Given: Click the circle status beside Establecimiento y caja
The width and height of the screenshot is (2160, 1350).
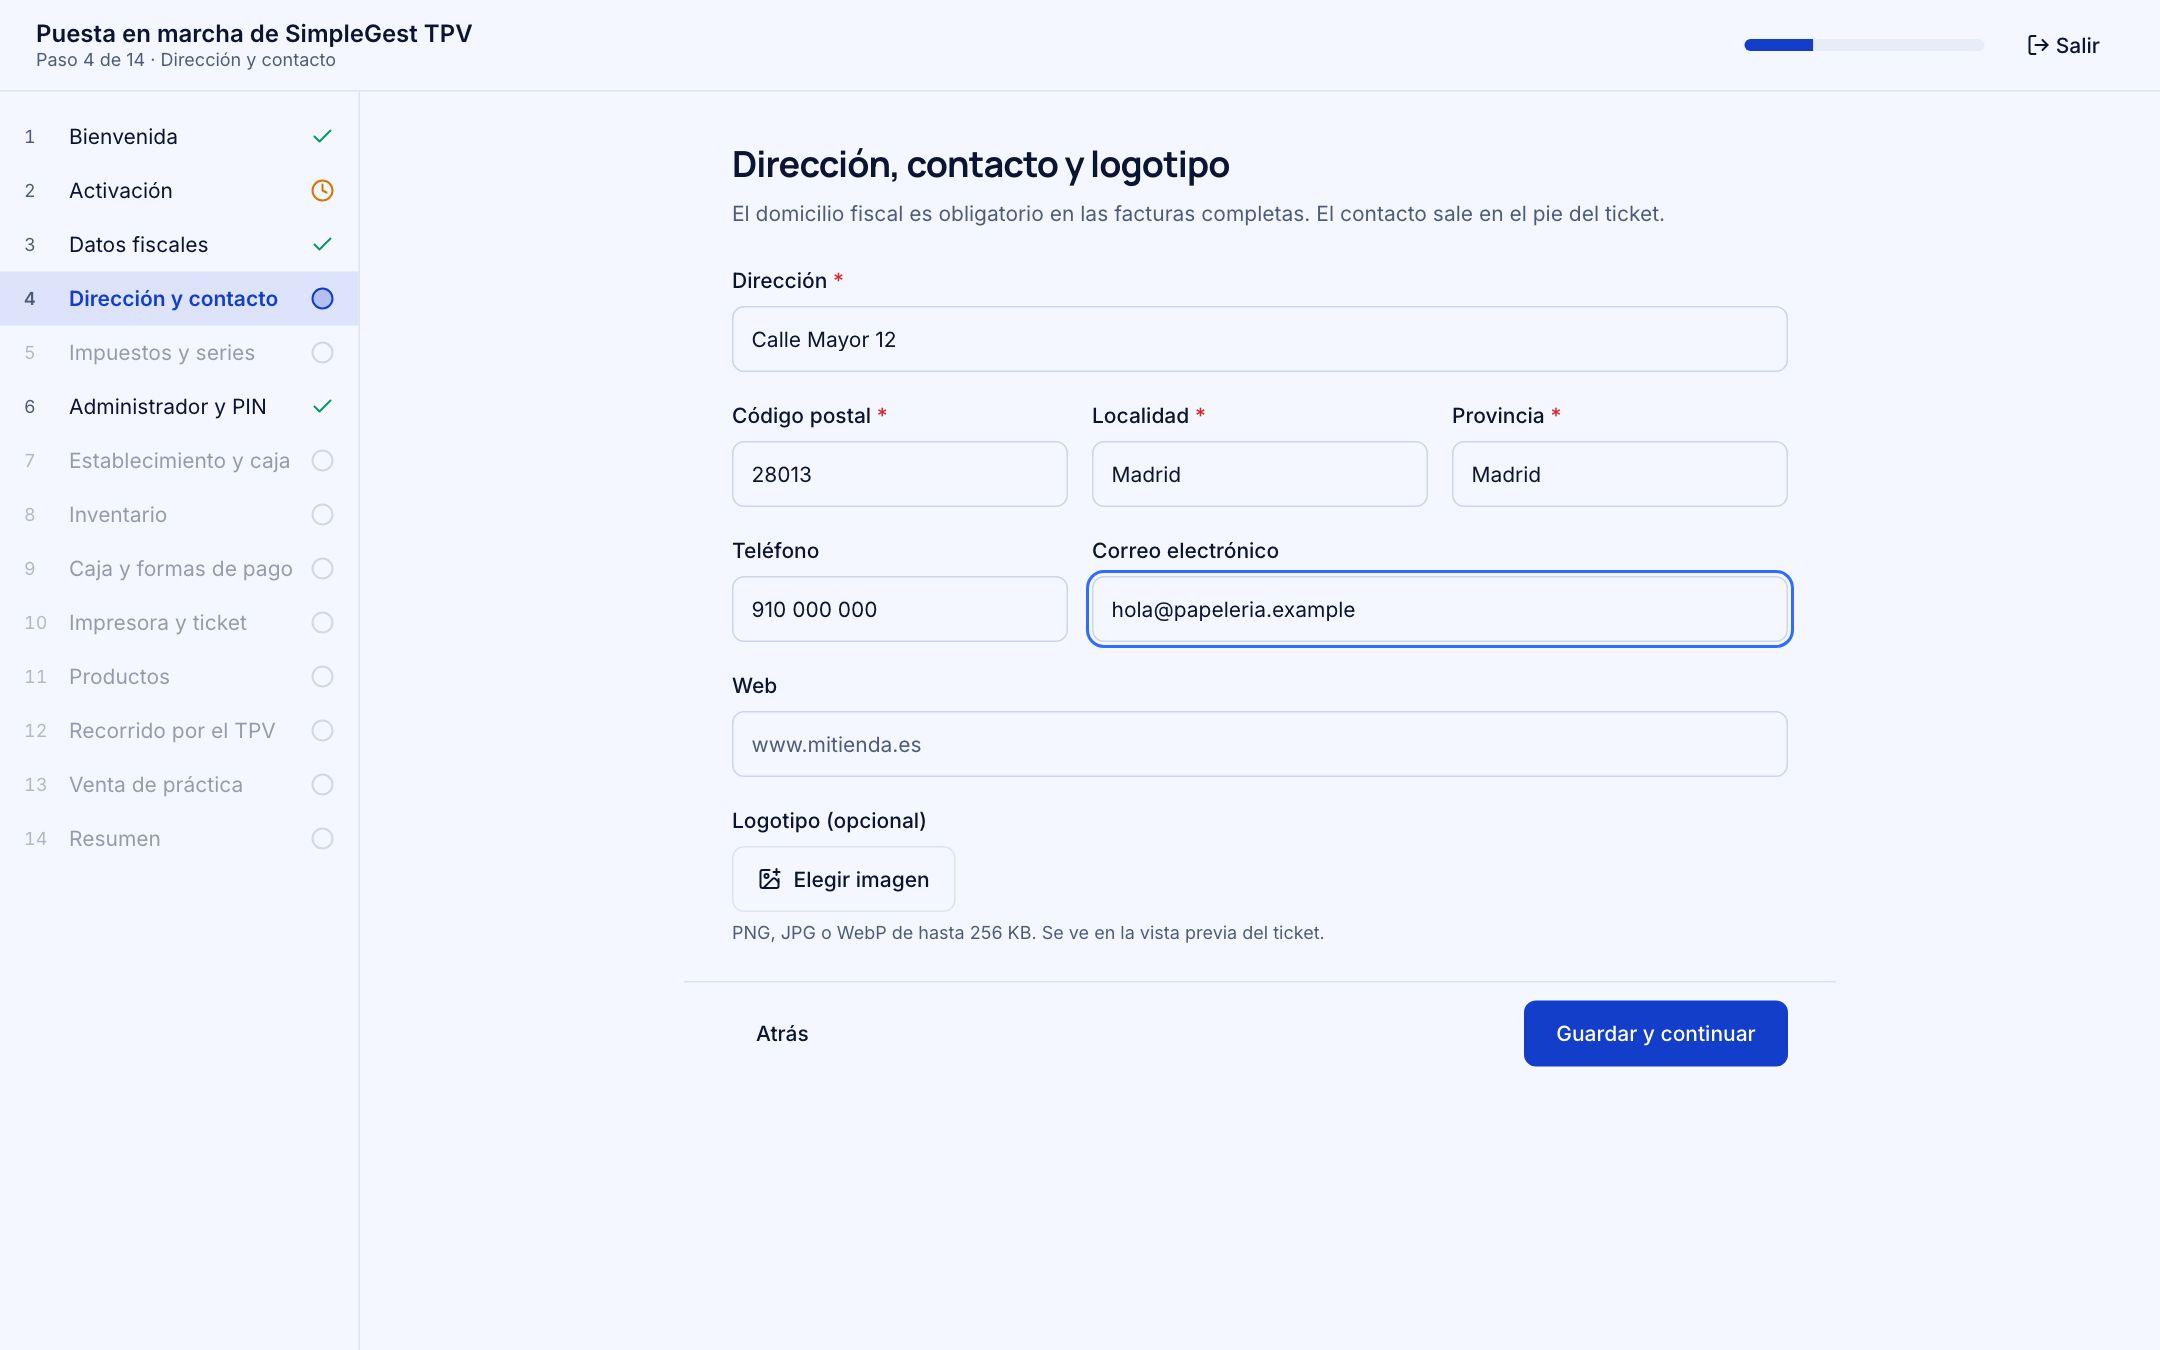Looking at the screenshot, I should (x=322, y=460).
